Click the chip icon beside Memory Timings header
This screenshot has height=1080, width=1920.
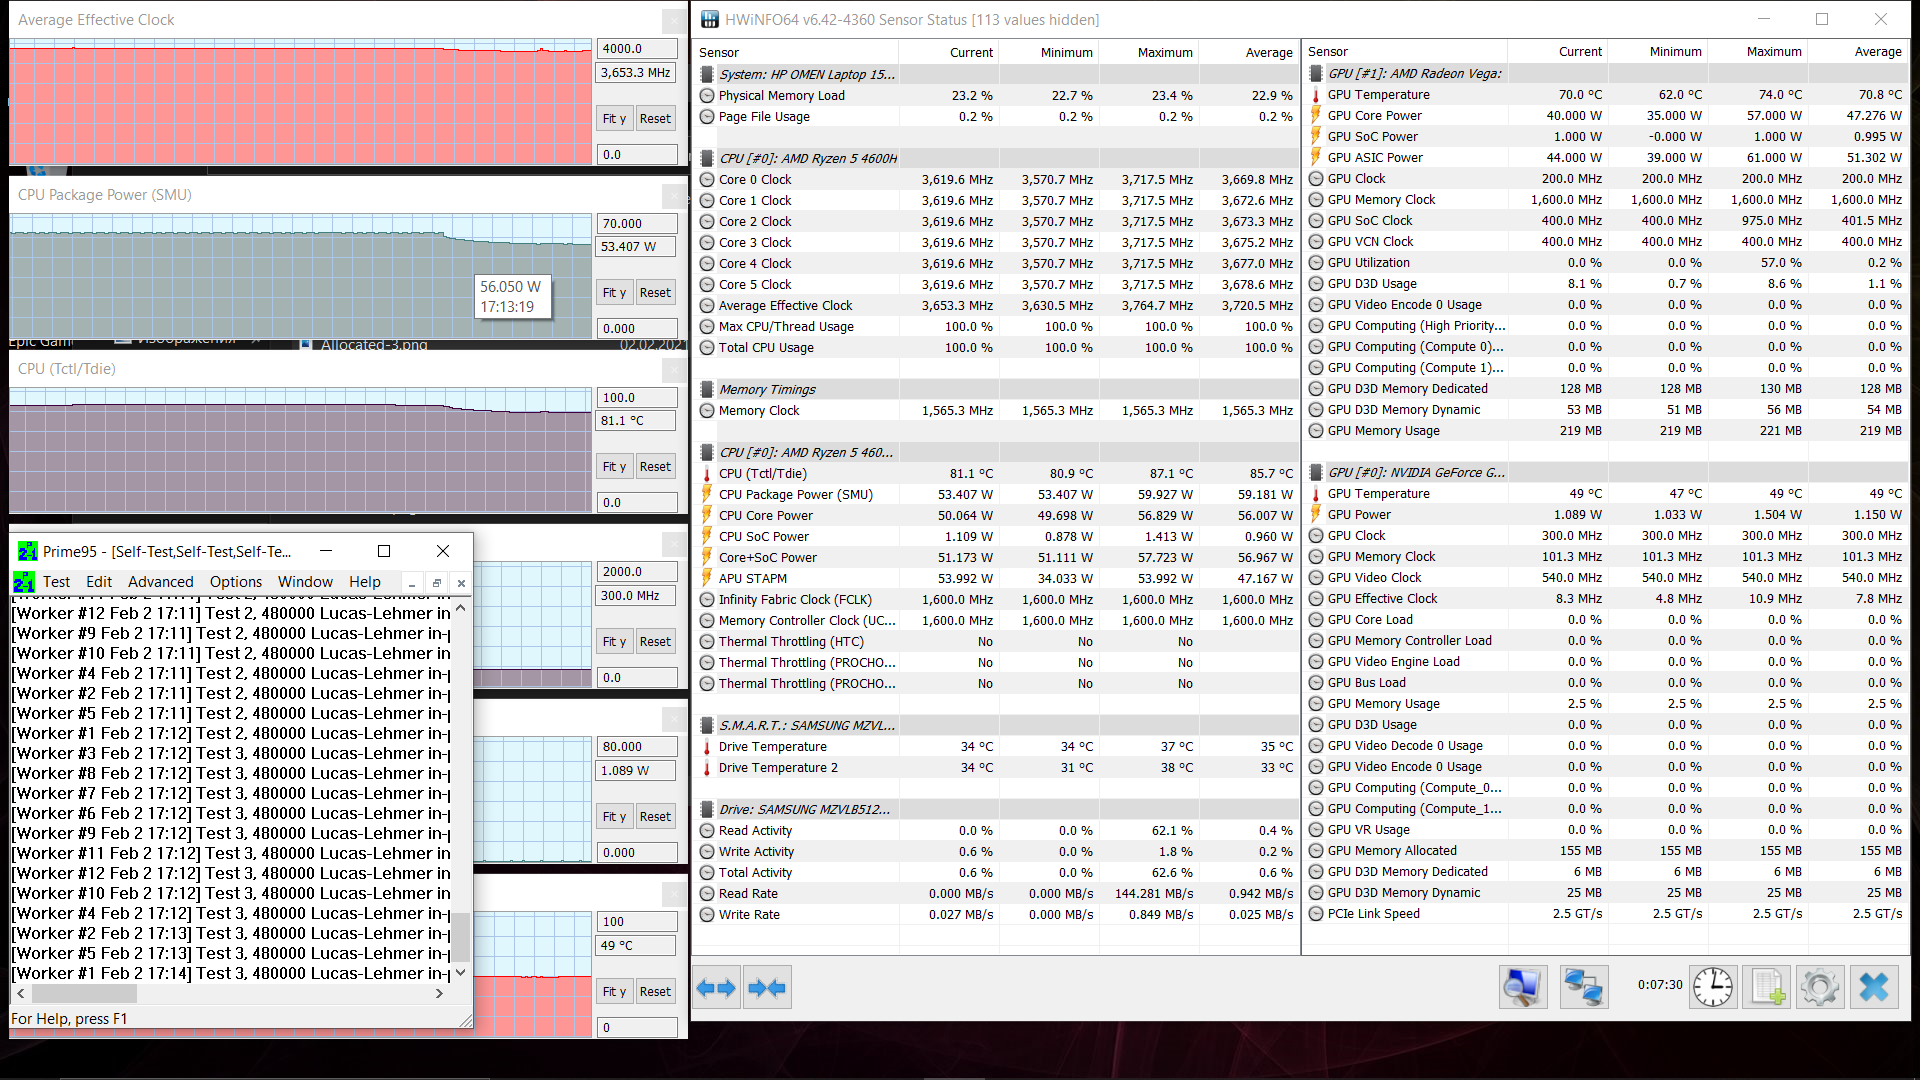click(707, 390)
